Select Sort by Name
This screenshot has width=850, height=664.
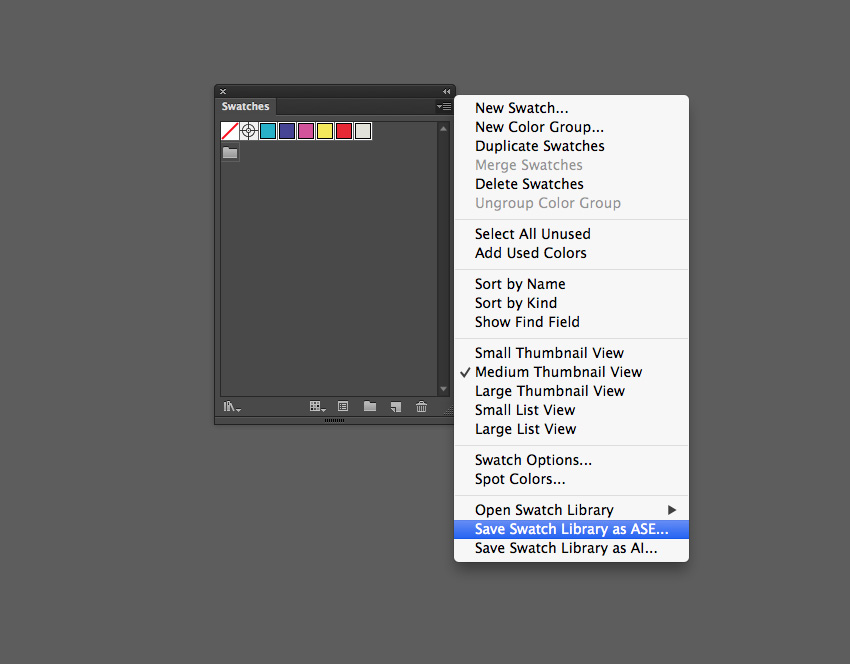pyautogui.click(x=571, y=283)
